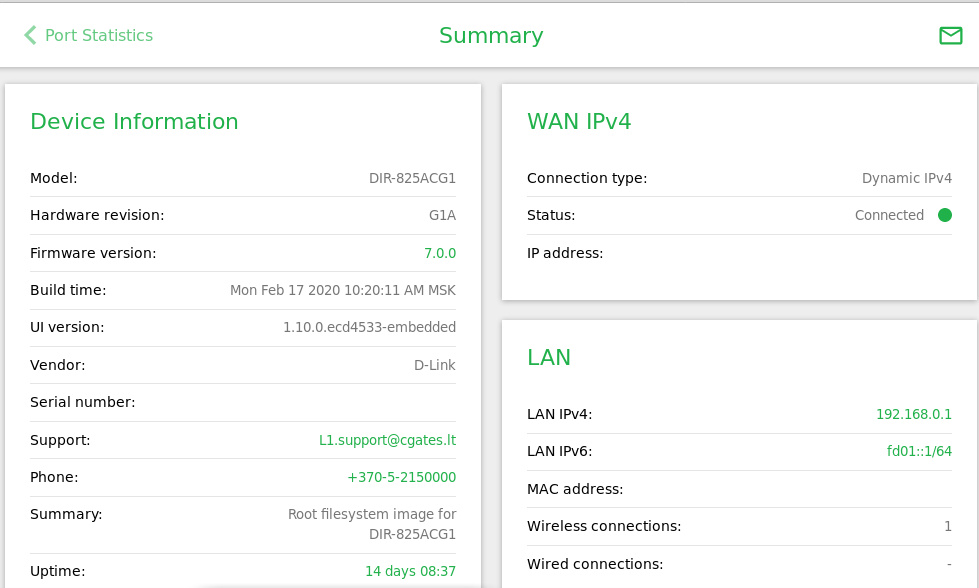
Task: Click the MAC address label
Action: [575, 489]
